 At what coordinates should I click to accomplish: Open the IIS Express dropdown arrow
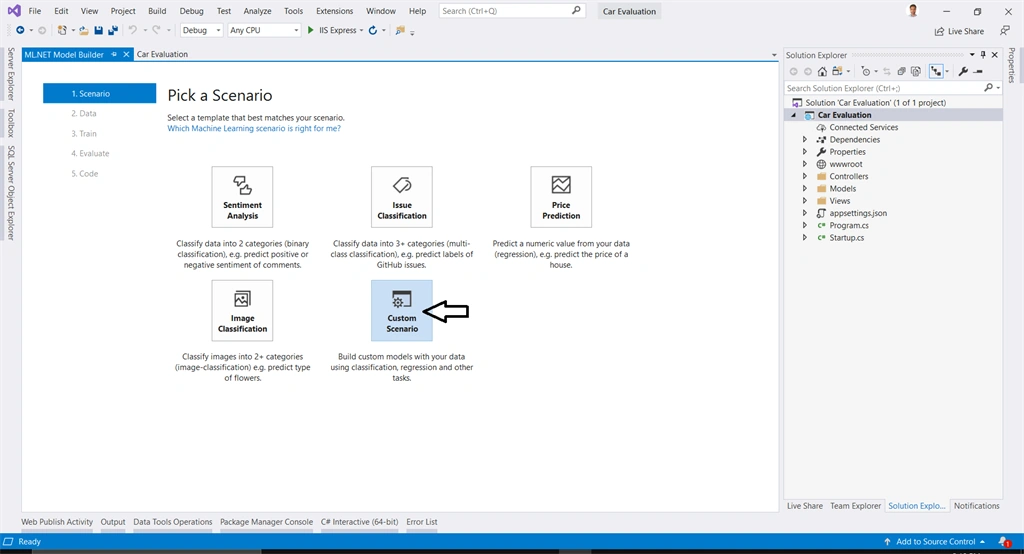click(361, 30)
